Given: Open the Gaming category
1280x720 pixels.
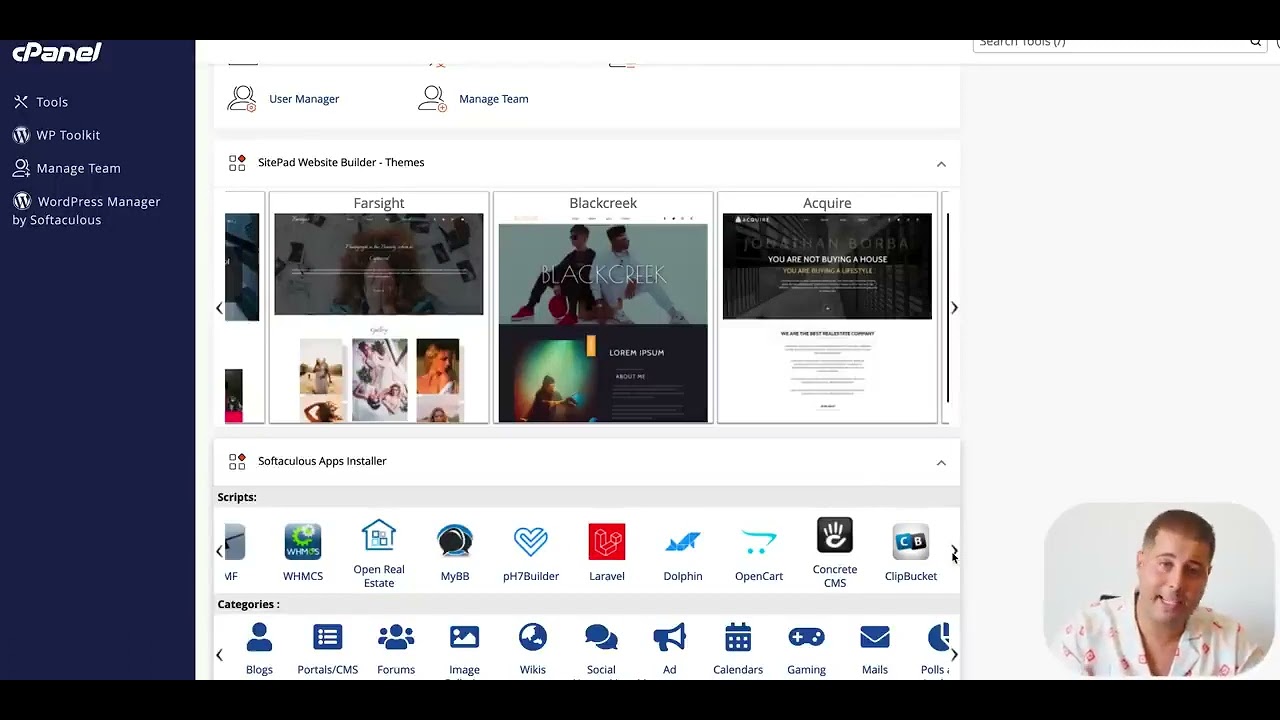Looking at the screenshot, I should click(806, 649).
